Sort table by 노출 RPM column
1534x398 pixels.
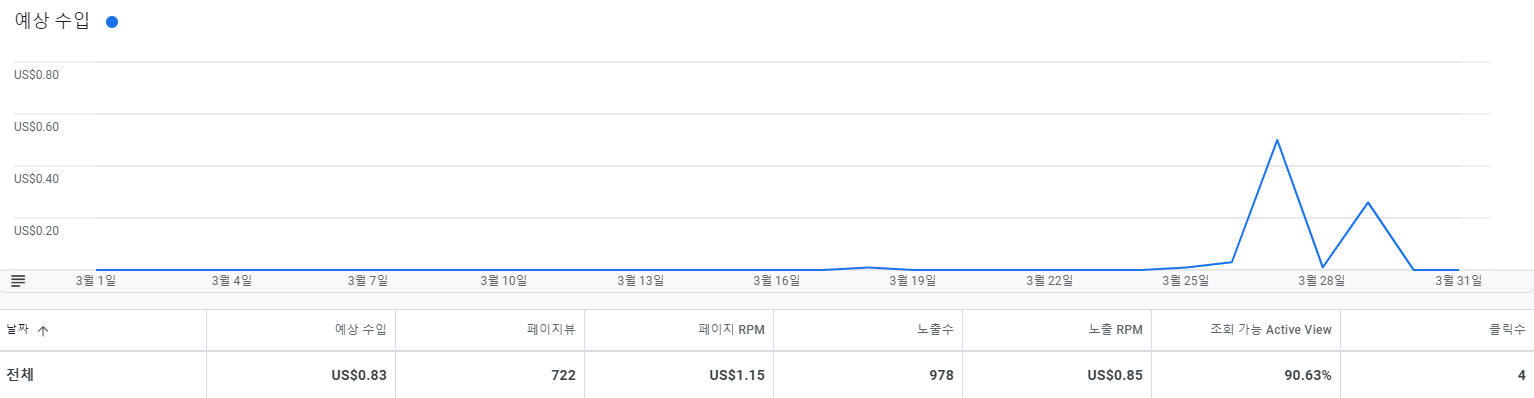click(1115, 329)
